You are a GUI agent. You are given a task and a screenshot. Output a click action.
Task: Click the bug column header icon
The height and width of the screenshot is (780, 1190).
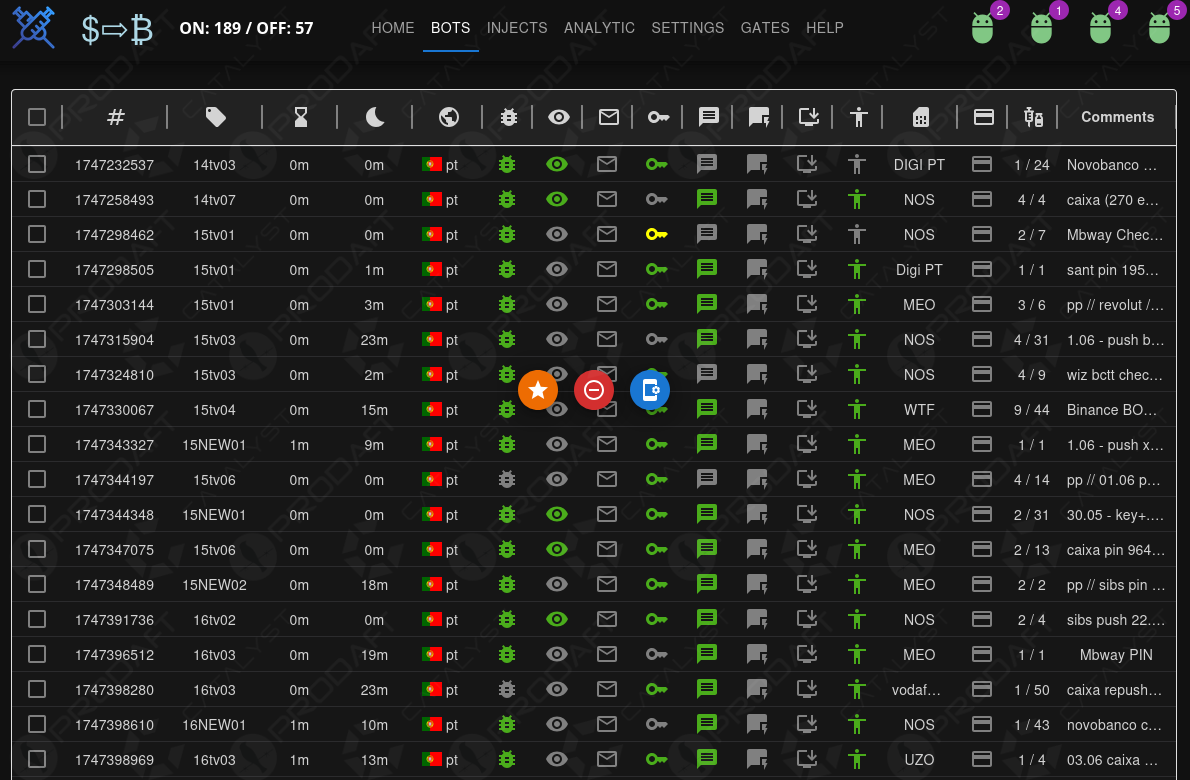coord(508,118)
